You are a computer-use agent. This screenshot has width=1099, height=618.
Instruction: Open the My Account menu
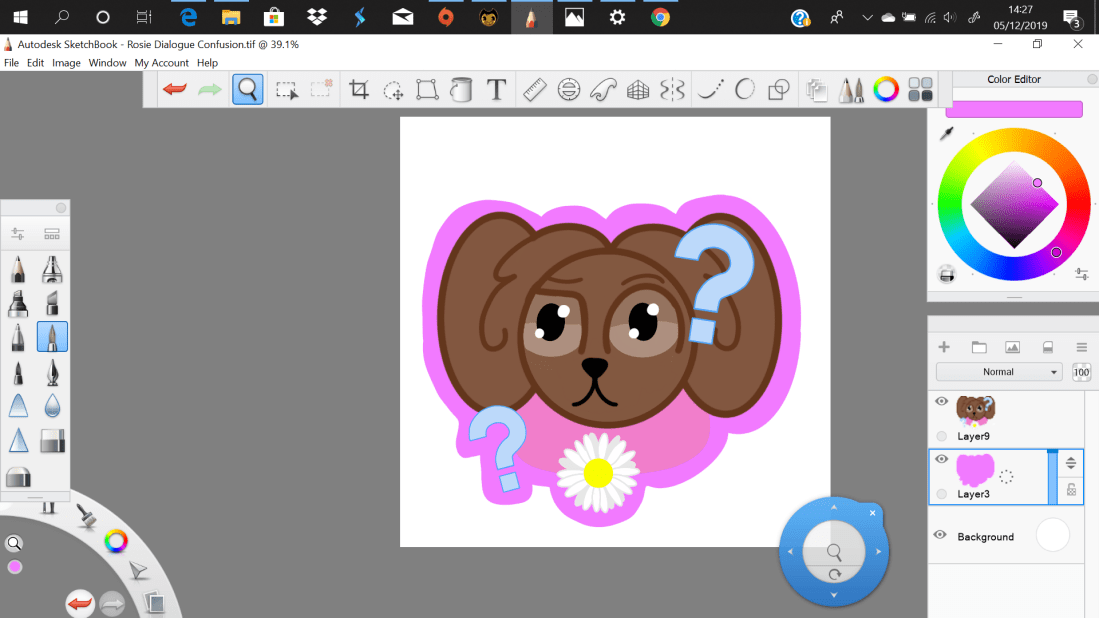161,63
